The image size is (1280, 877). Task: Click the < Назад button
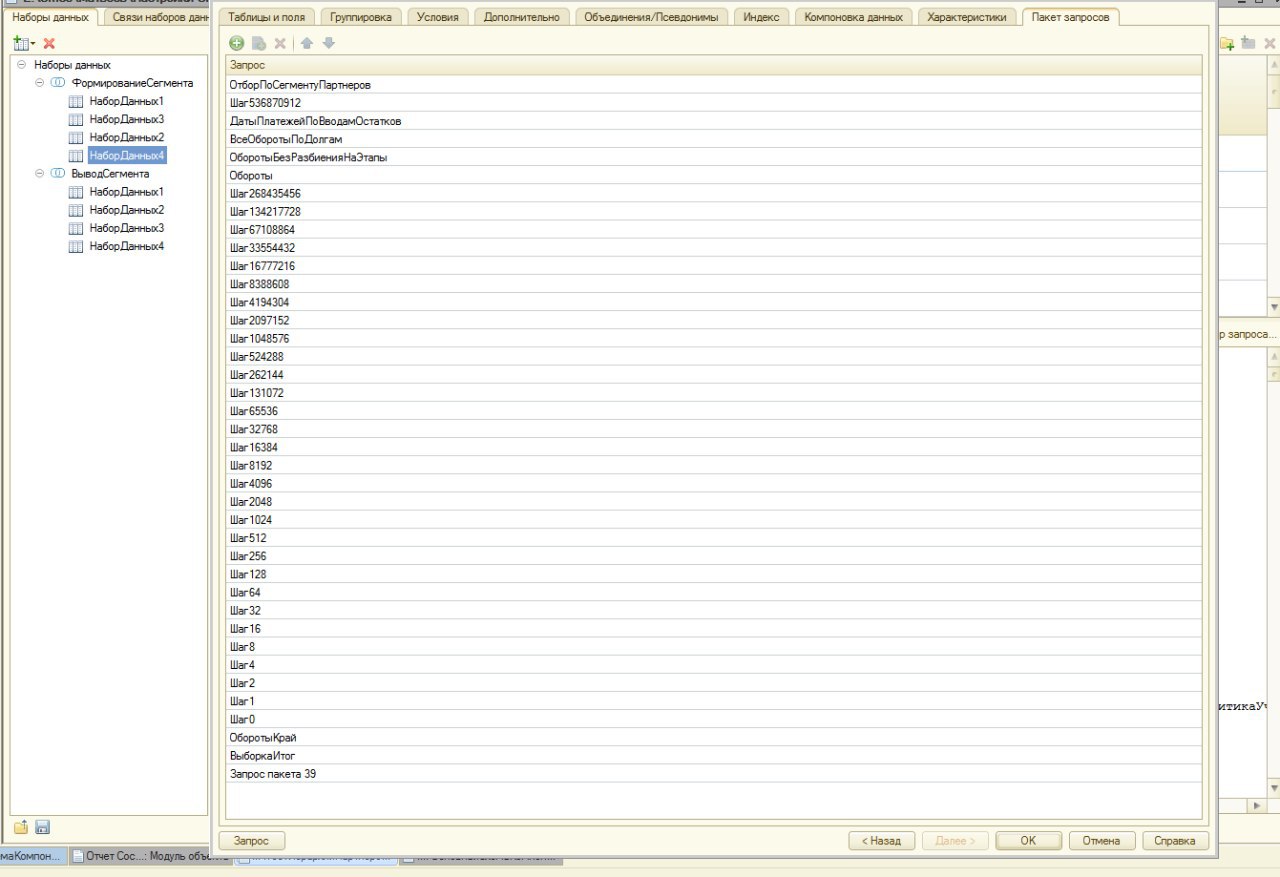882,841
